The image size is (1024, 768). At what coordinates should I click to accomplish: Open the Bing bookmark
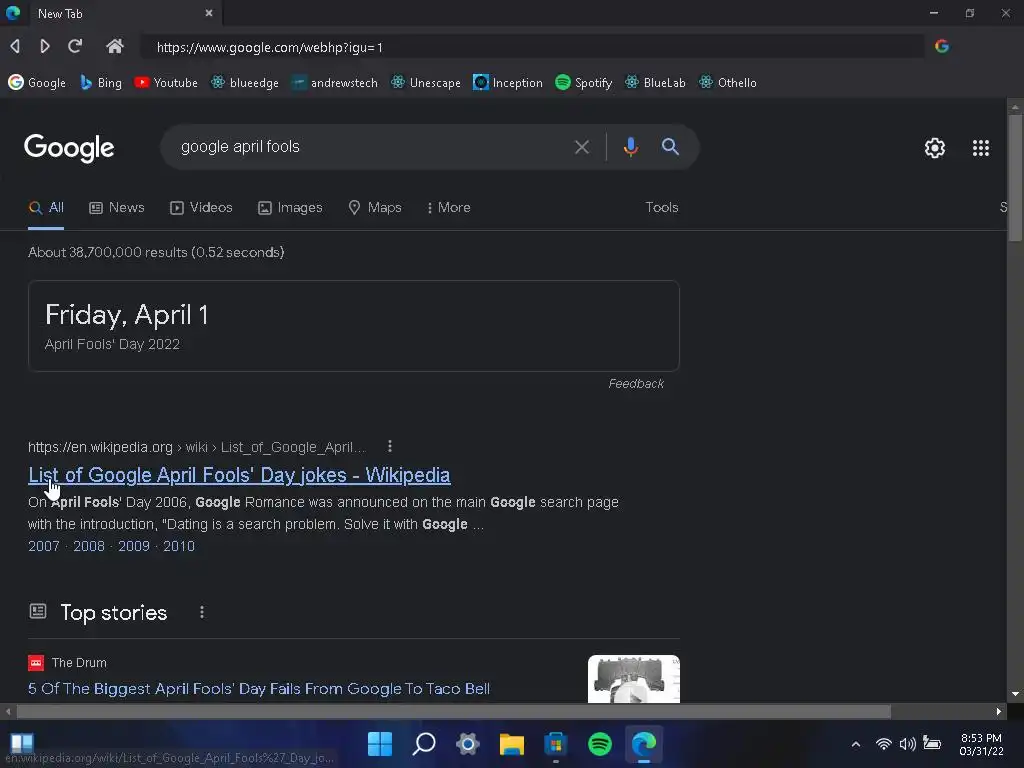click(101, 83)
